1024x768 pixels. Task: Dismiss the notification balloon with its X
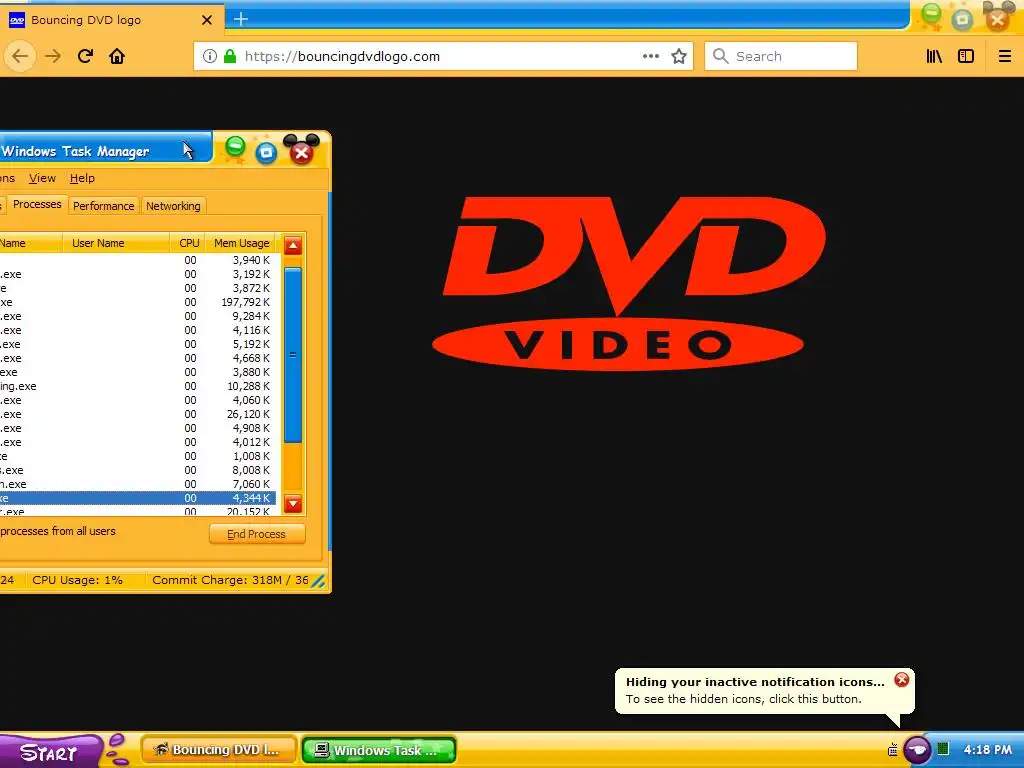tap(902, 680)
